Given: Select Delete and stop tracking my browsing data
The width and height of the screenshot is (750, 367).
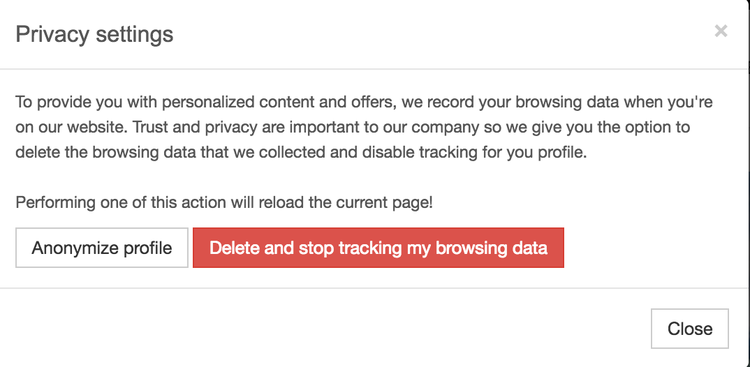Looking at the screenshot, I should (x=378, y=248).
